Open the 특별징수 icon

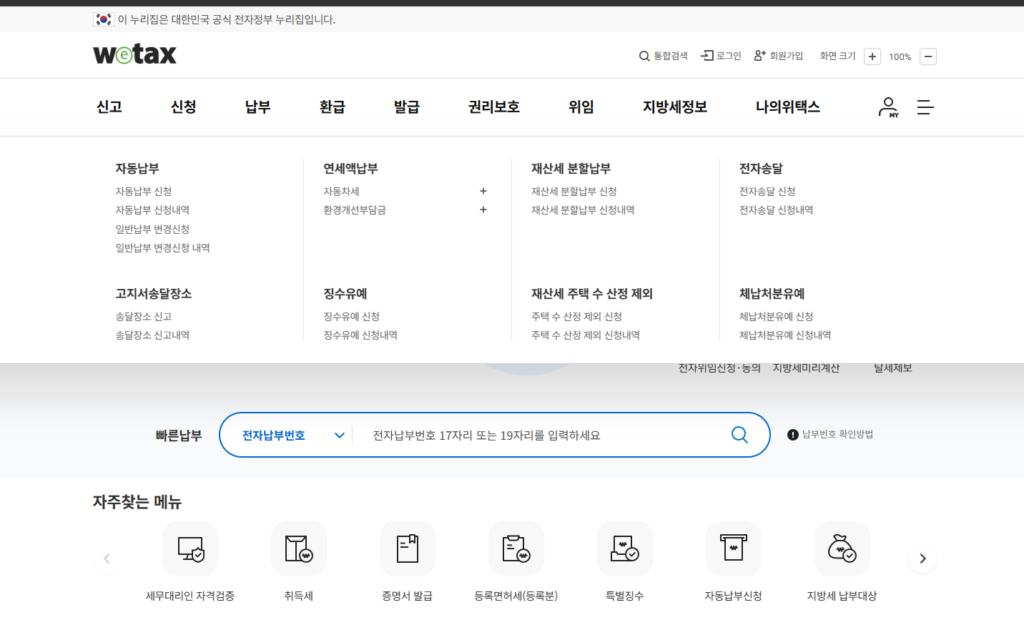pyautogui.click(x=624, y=549)
